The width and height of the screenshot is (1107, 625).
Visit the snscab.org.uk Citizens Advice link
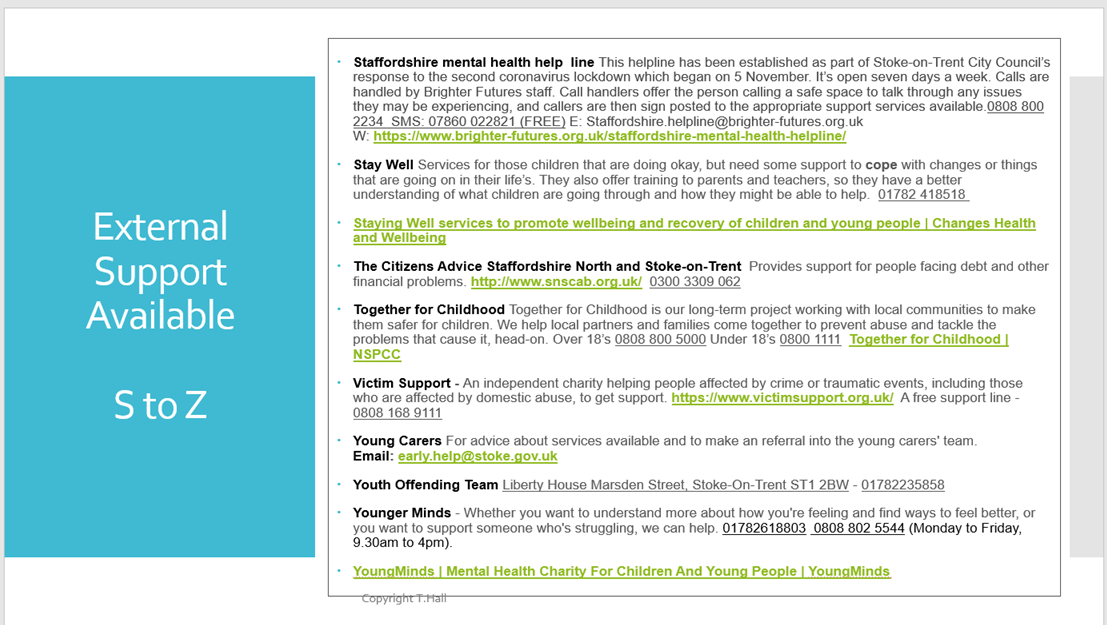pyautogui.click(x=556, y=282)
